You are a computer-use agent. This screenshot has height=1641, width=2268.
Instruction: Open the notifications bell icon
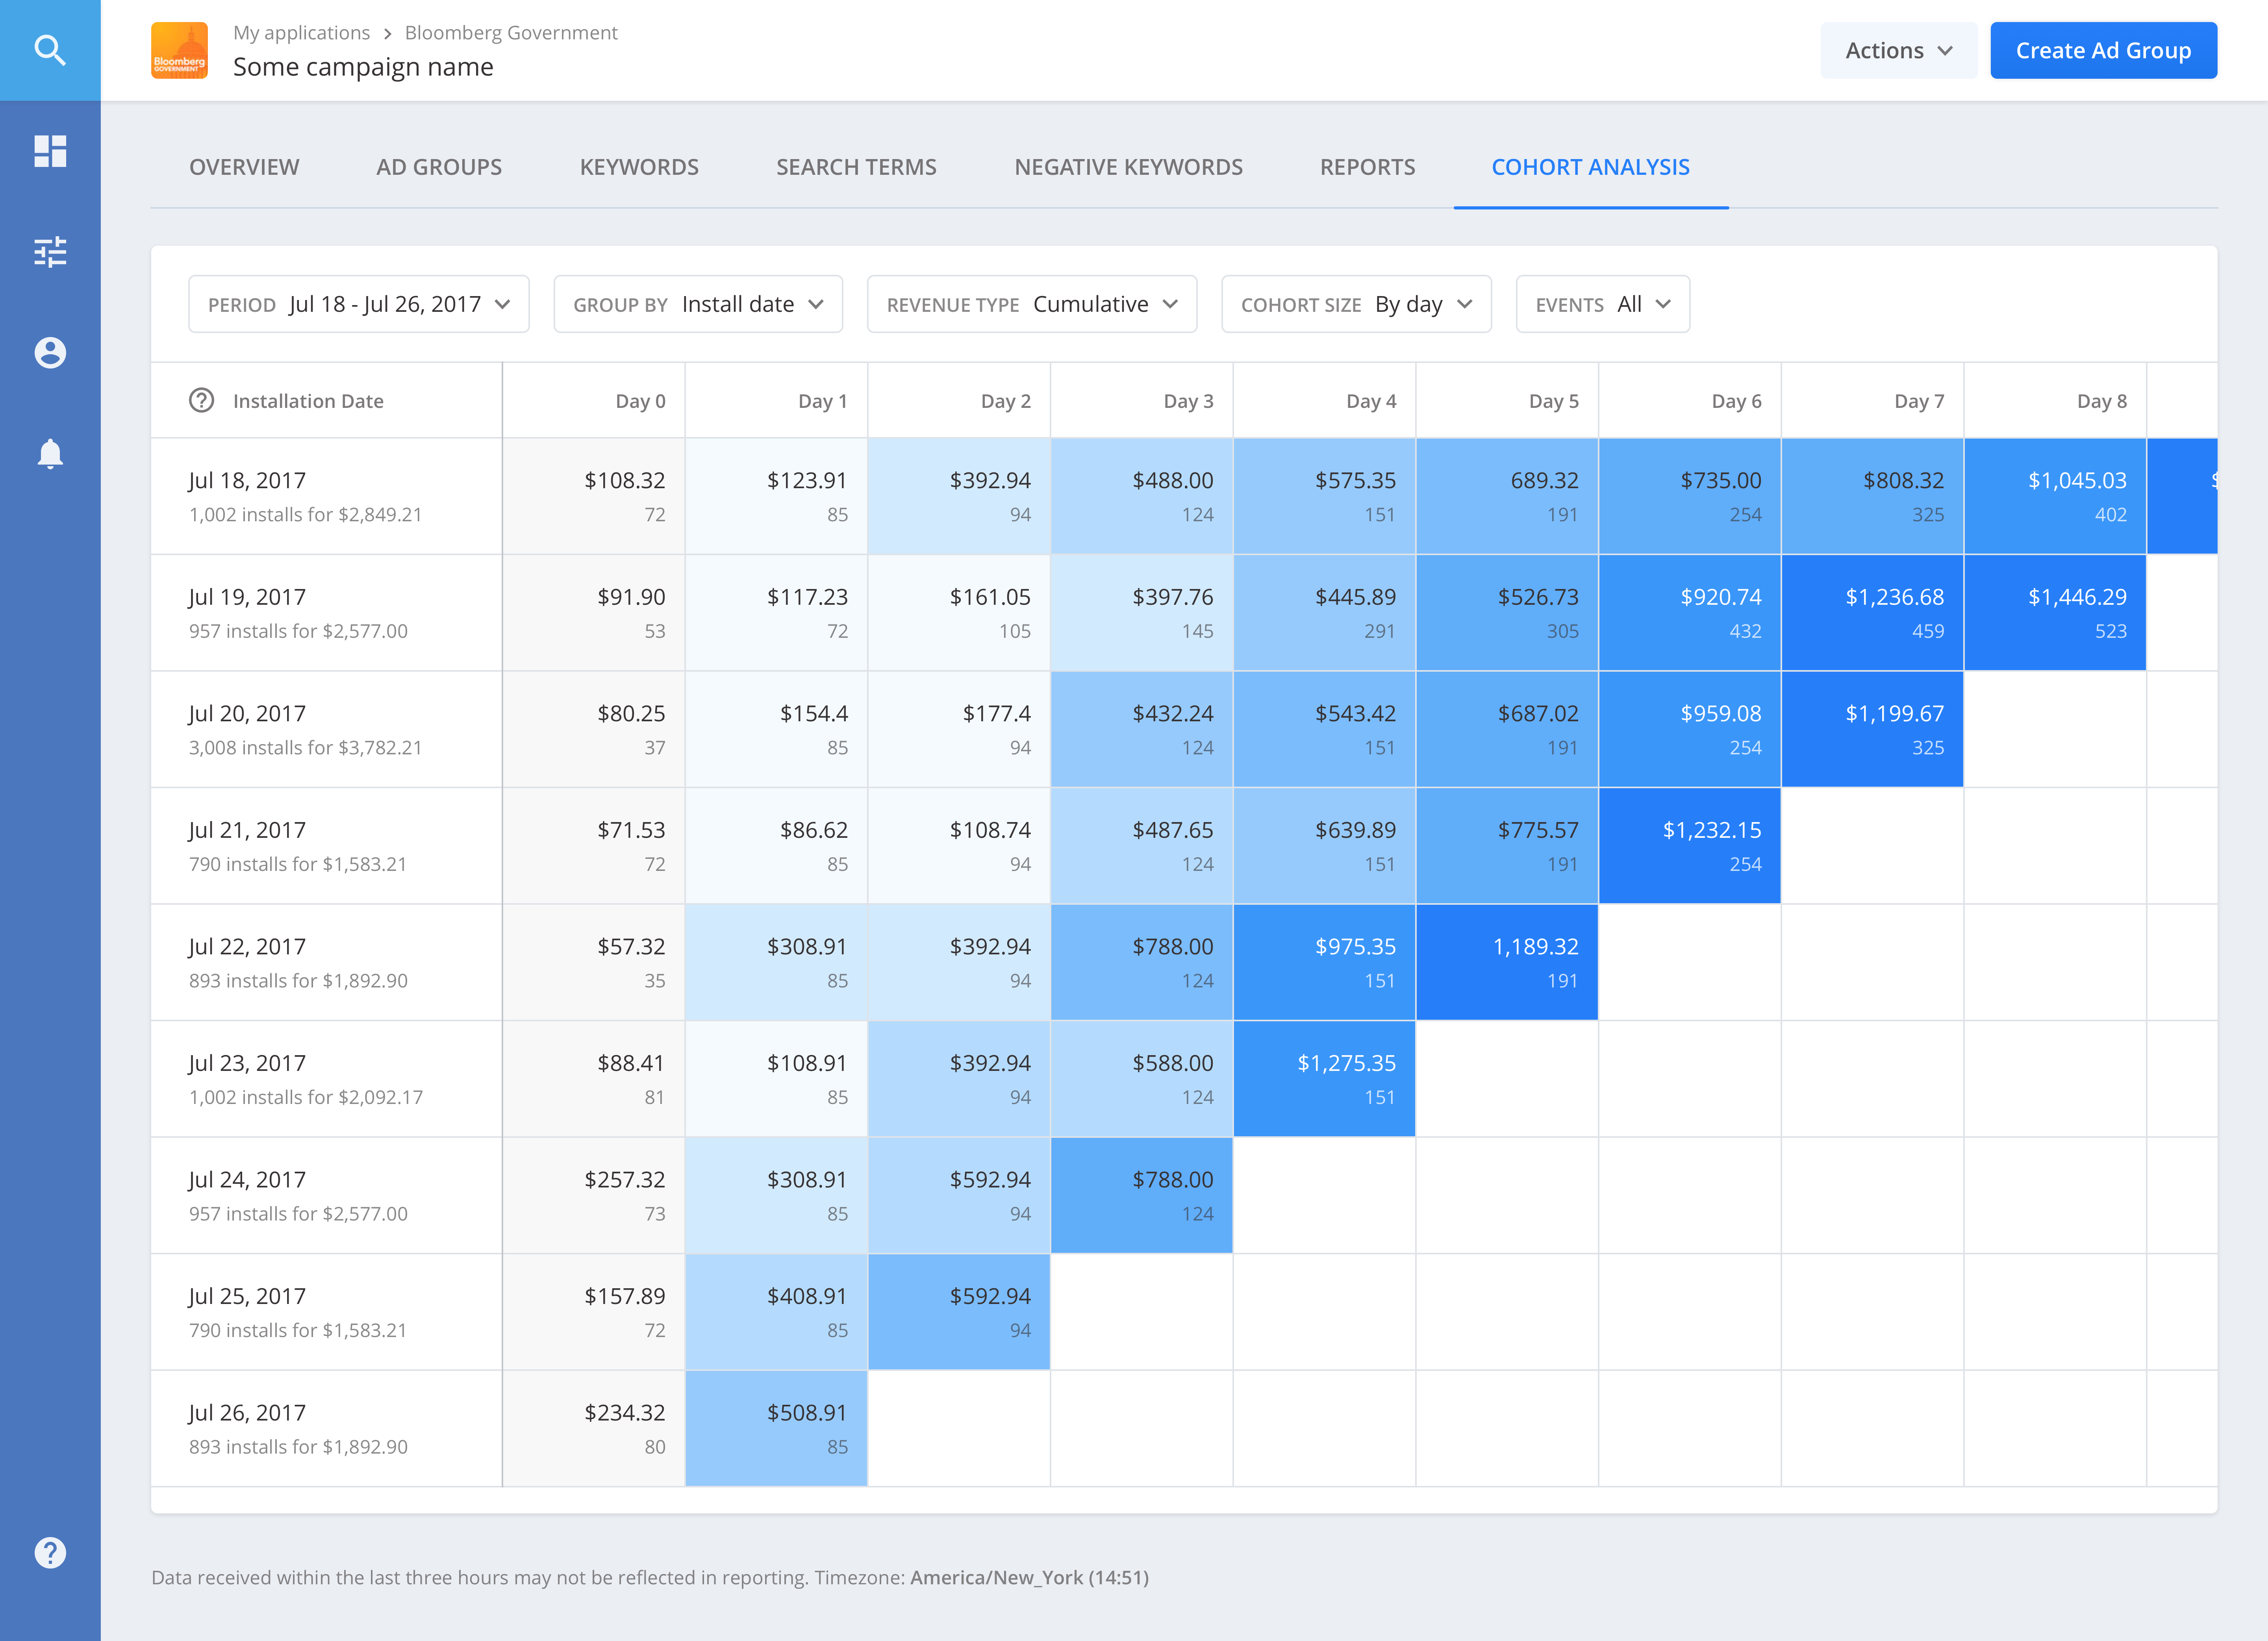pyautogui.click(x=50, y=454)
